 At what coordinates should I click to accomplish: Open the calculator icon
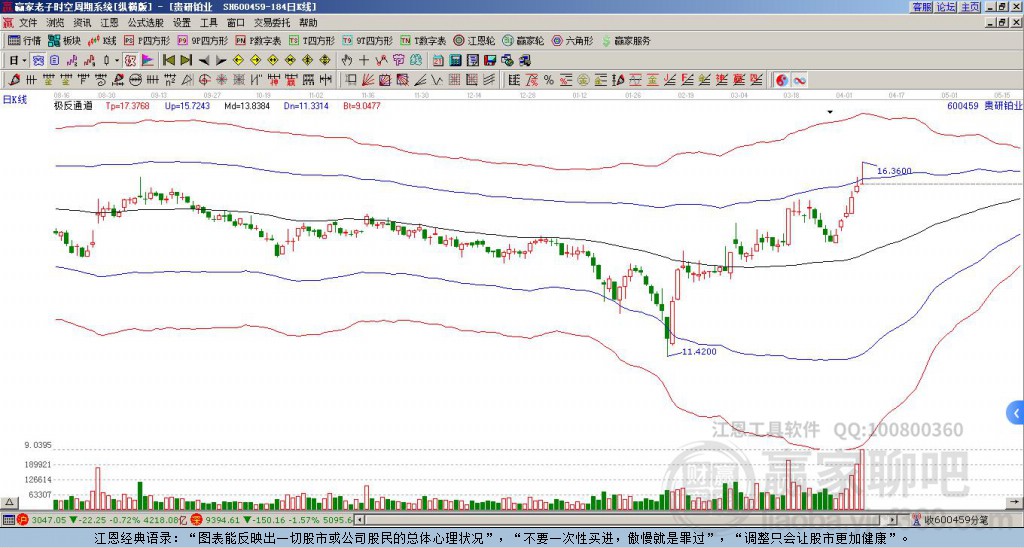(455, 61)
